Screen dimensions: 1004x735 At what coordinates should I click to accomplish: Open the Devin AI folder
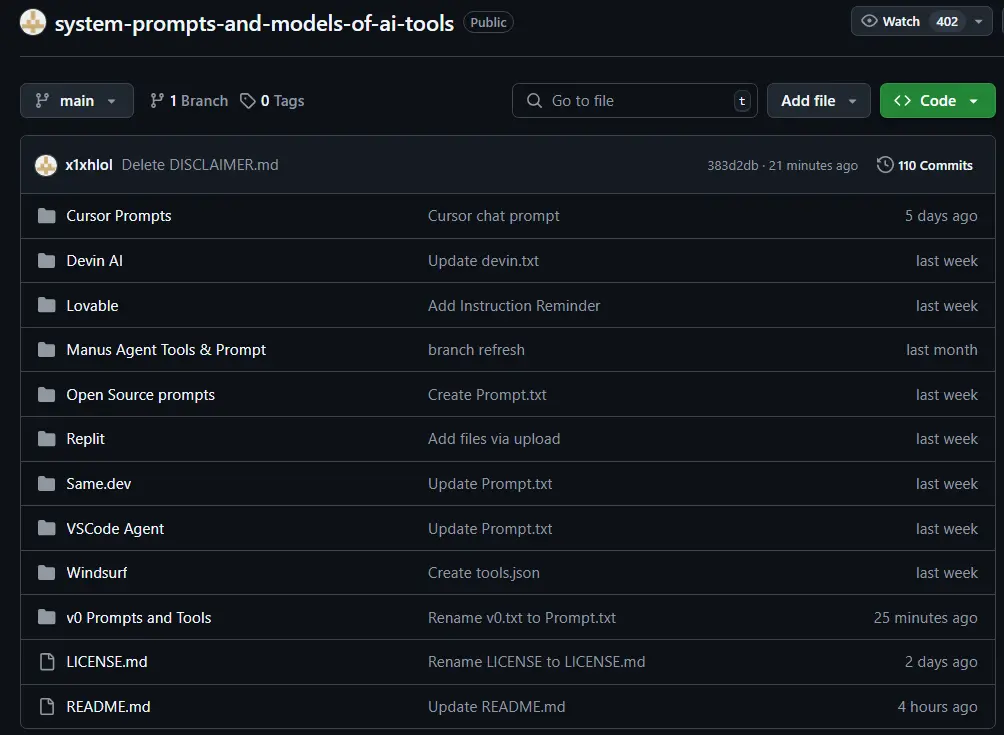(x=94, y=261)
